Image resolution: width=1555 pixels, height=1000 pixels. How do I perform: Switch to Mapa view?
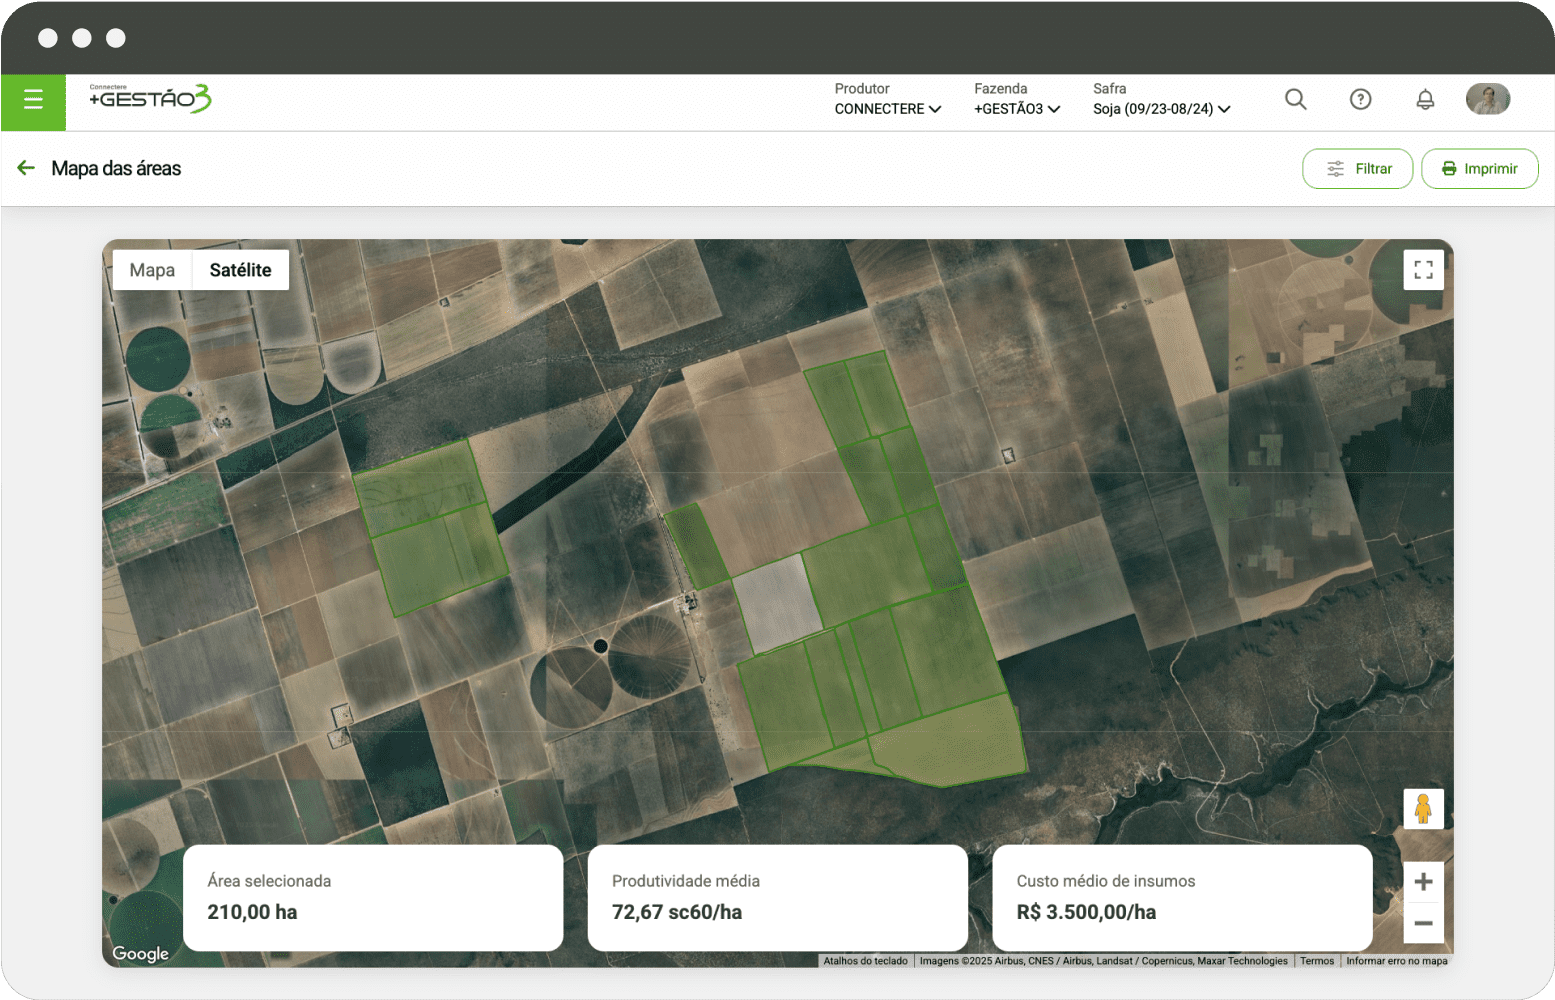(152, 270)
